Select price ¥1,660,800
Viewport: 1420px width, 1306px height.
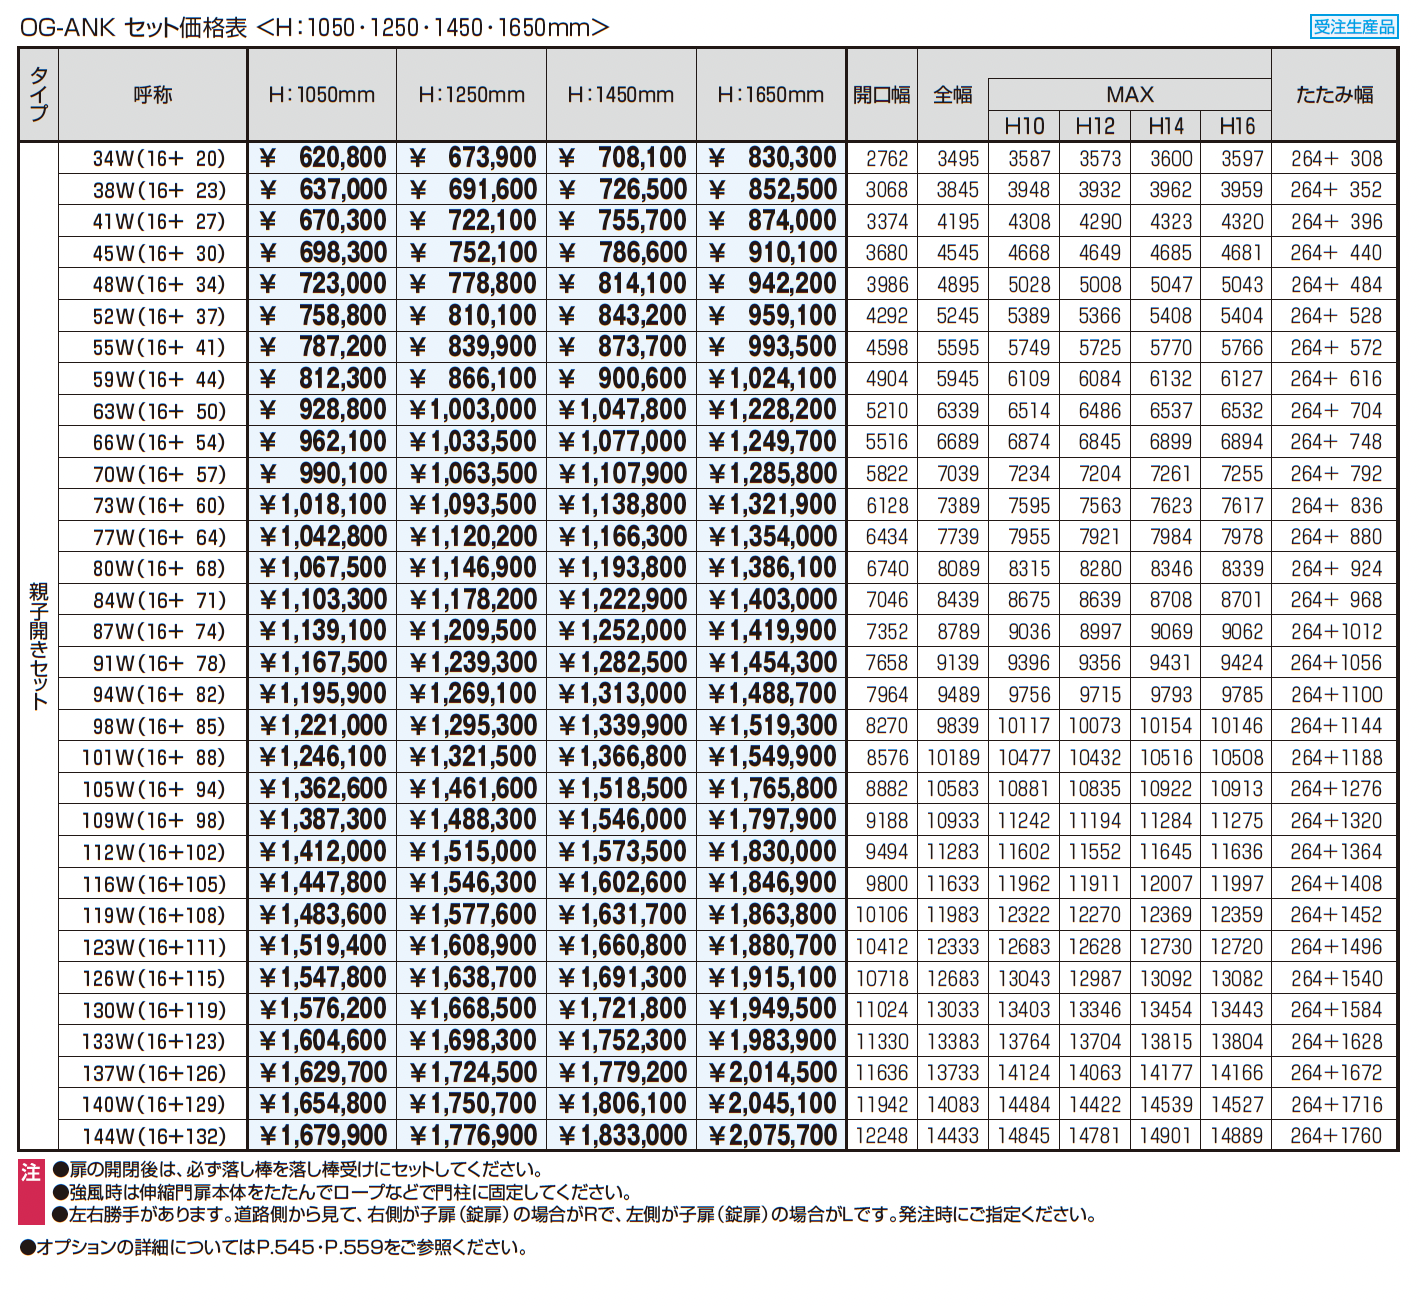(x=622, y=946)
